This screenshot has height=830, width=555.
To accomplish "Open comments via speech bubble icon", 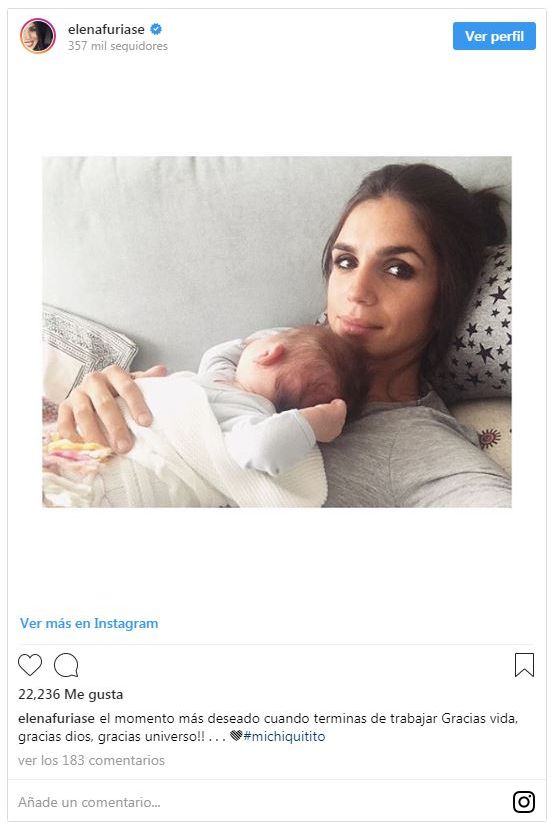I will 66,665.
